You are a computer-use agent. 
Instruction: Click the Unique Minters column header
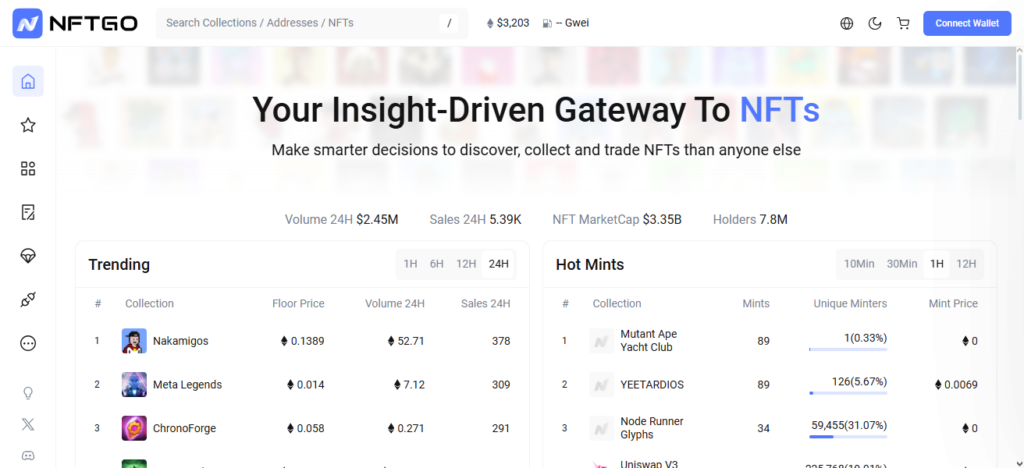850,304
